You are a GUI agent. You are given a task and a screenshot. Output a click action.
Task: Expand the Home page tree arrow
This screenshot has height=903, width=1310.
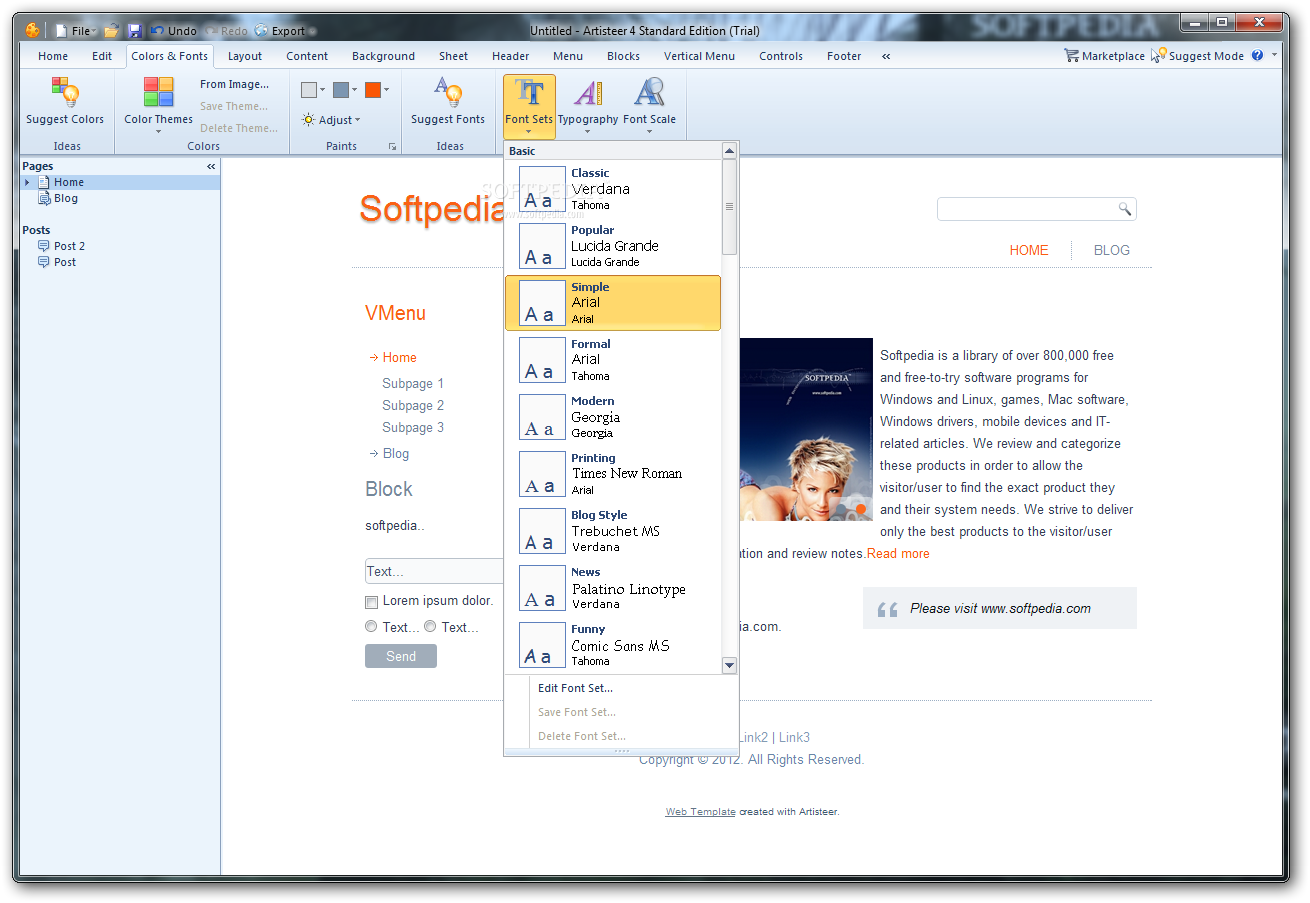tap(27, 182)
